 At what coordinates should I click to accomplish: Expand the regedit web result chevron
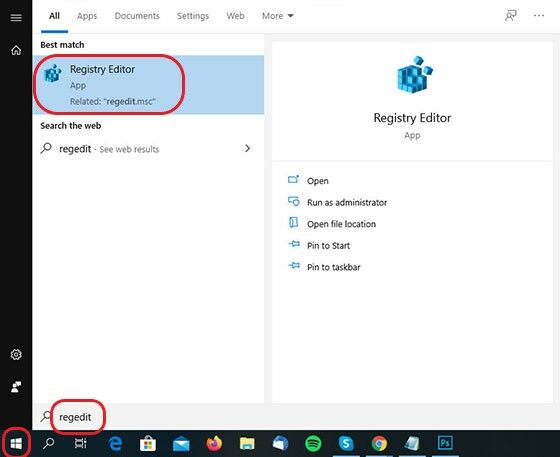coord(248,148)
